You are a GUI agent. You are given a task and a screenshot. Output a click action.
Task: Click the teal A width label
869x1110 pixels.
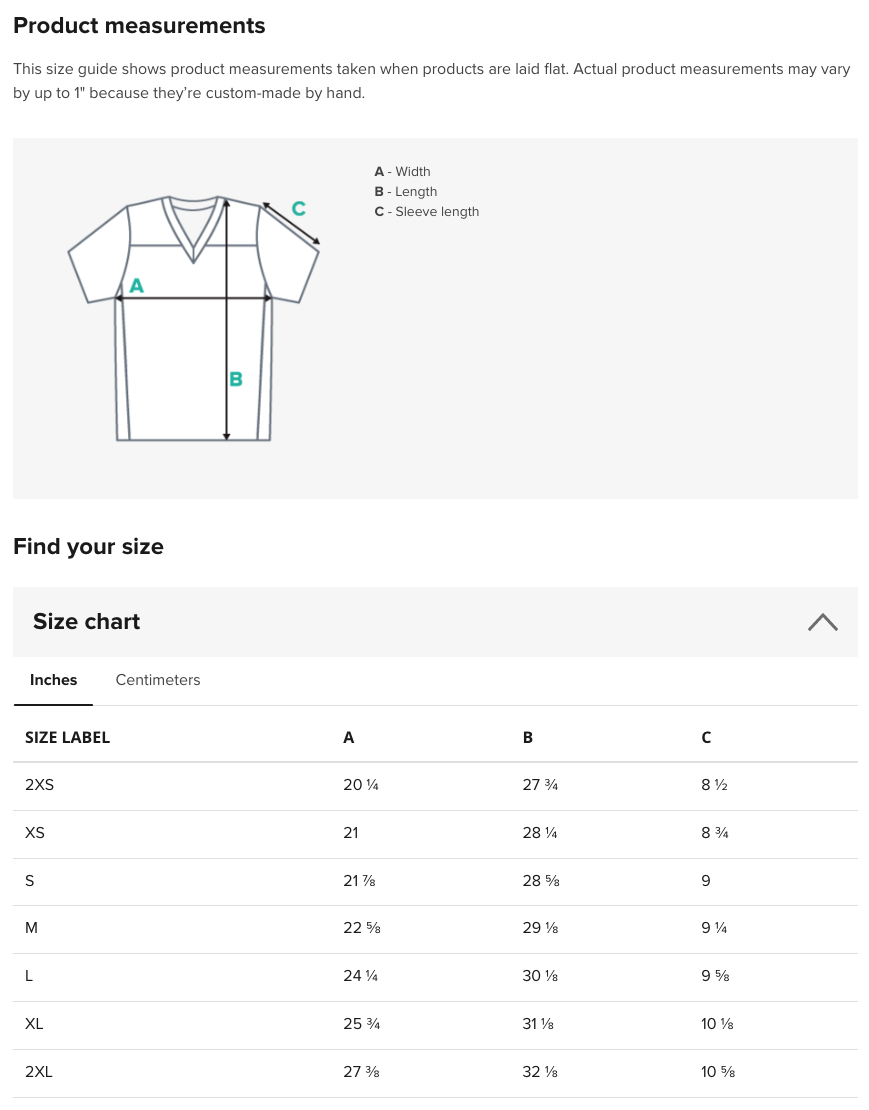coord(137,286)
